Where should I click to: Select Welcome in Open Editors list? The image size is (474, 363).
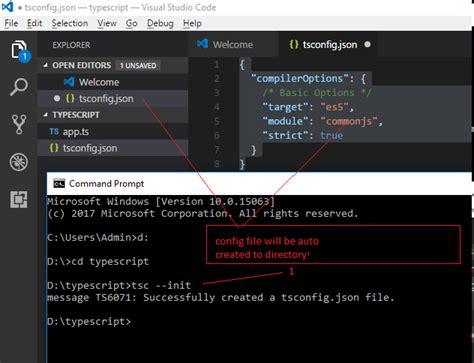113,82
